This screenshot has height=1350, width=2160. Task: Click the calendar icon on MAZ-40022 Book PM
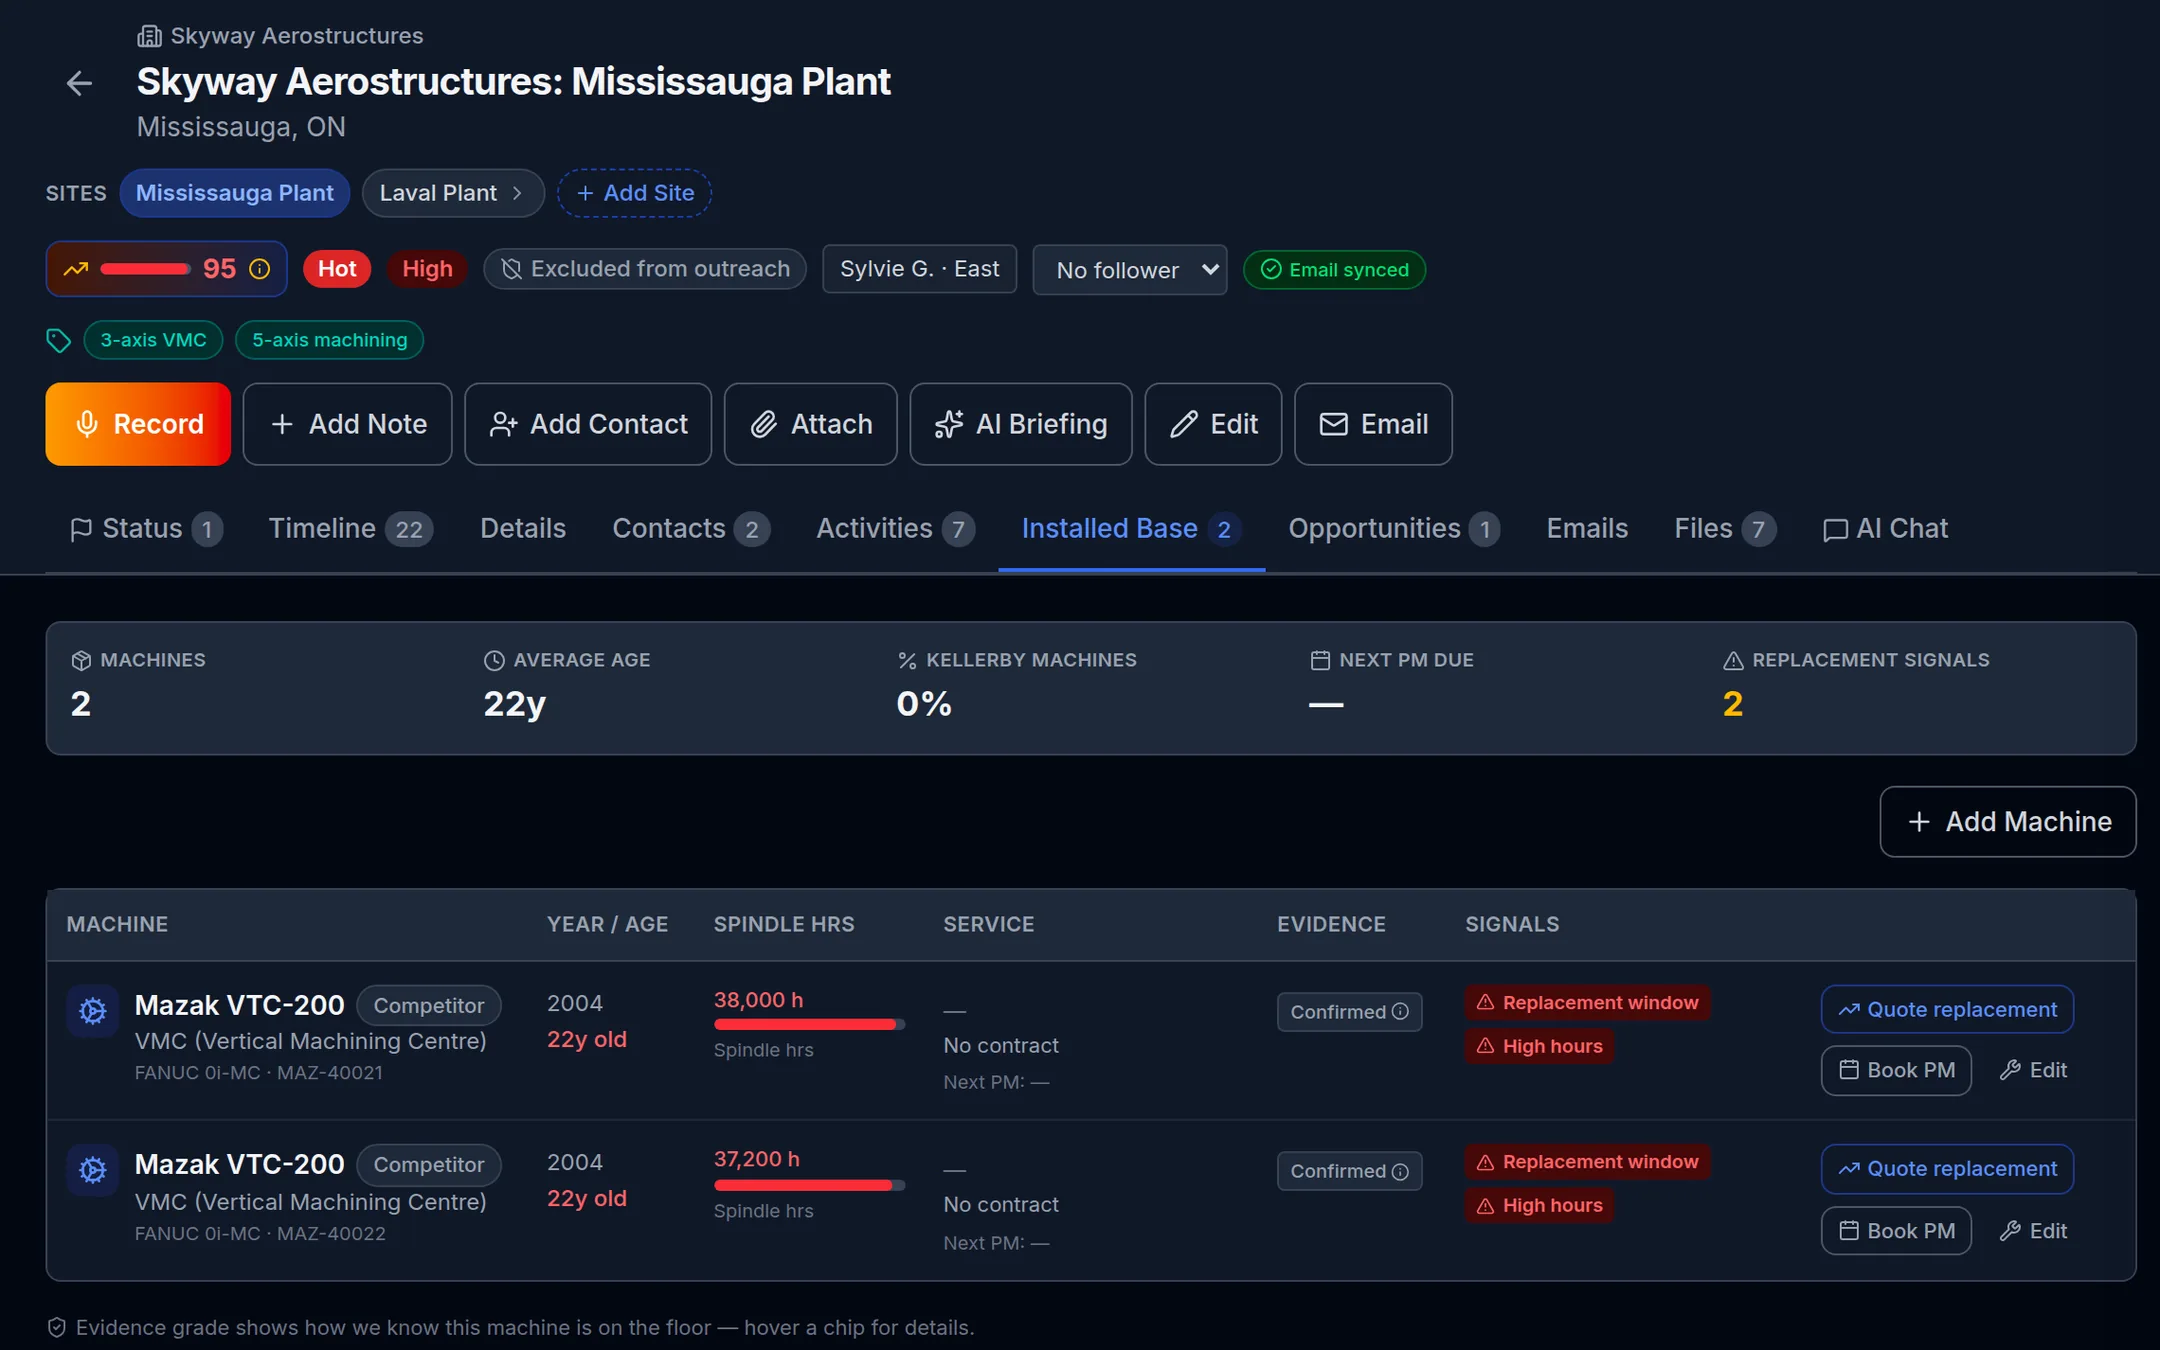click(x=1849, y=1231)
